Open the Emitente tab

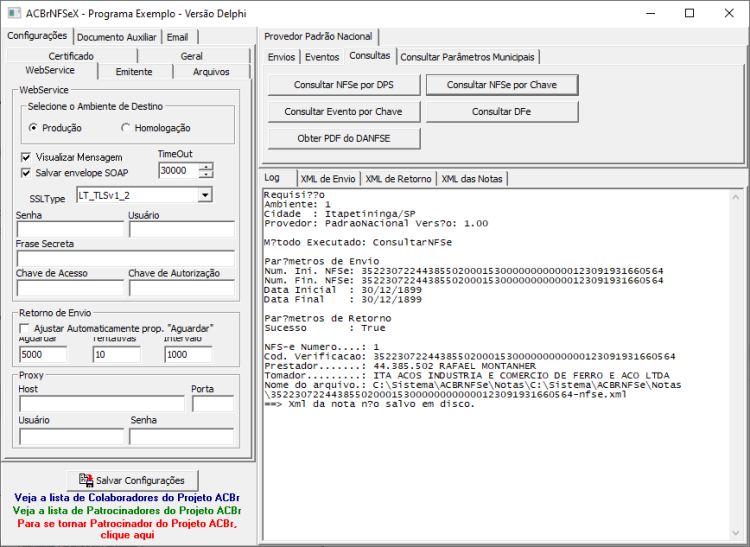coord(134,72)
